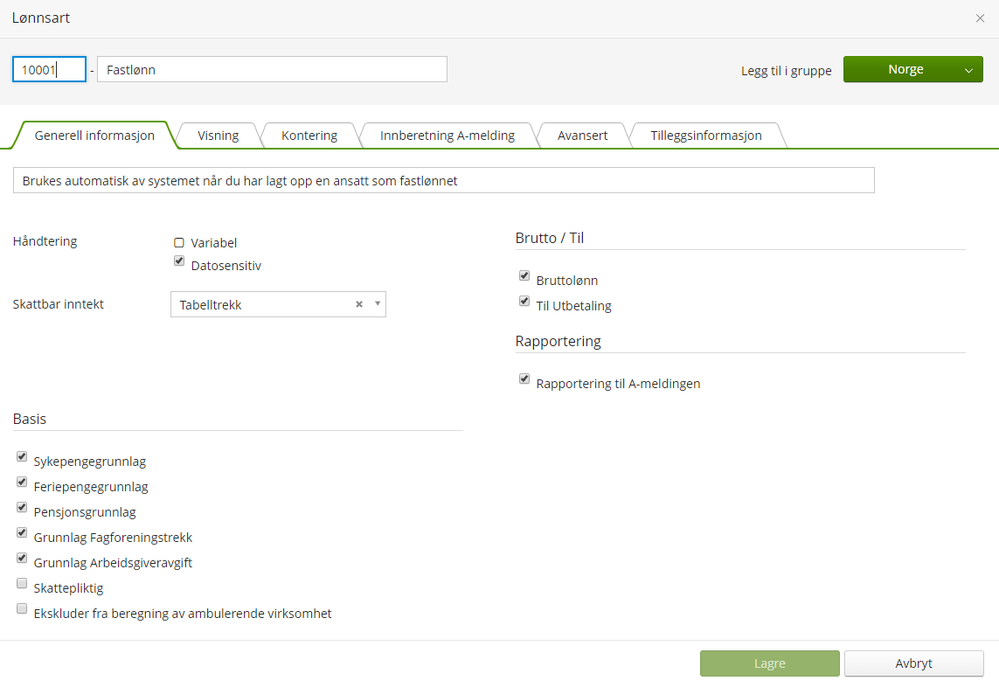The width and height of the screenshot is (999, 688).
Task: Click the Lagre button
Action: pos(769,663)
